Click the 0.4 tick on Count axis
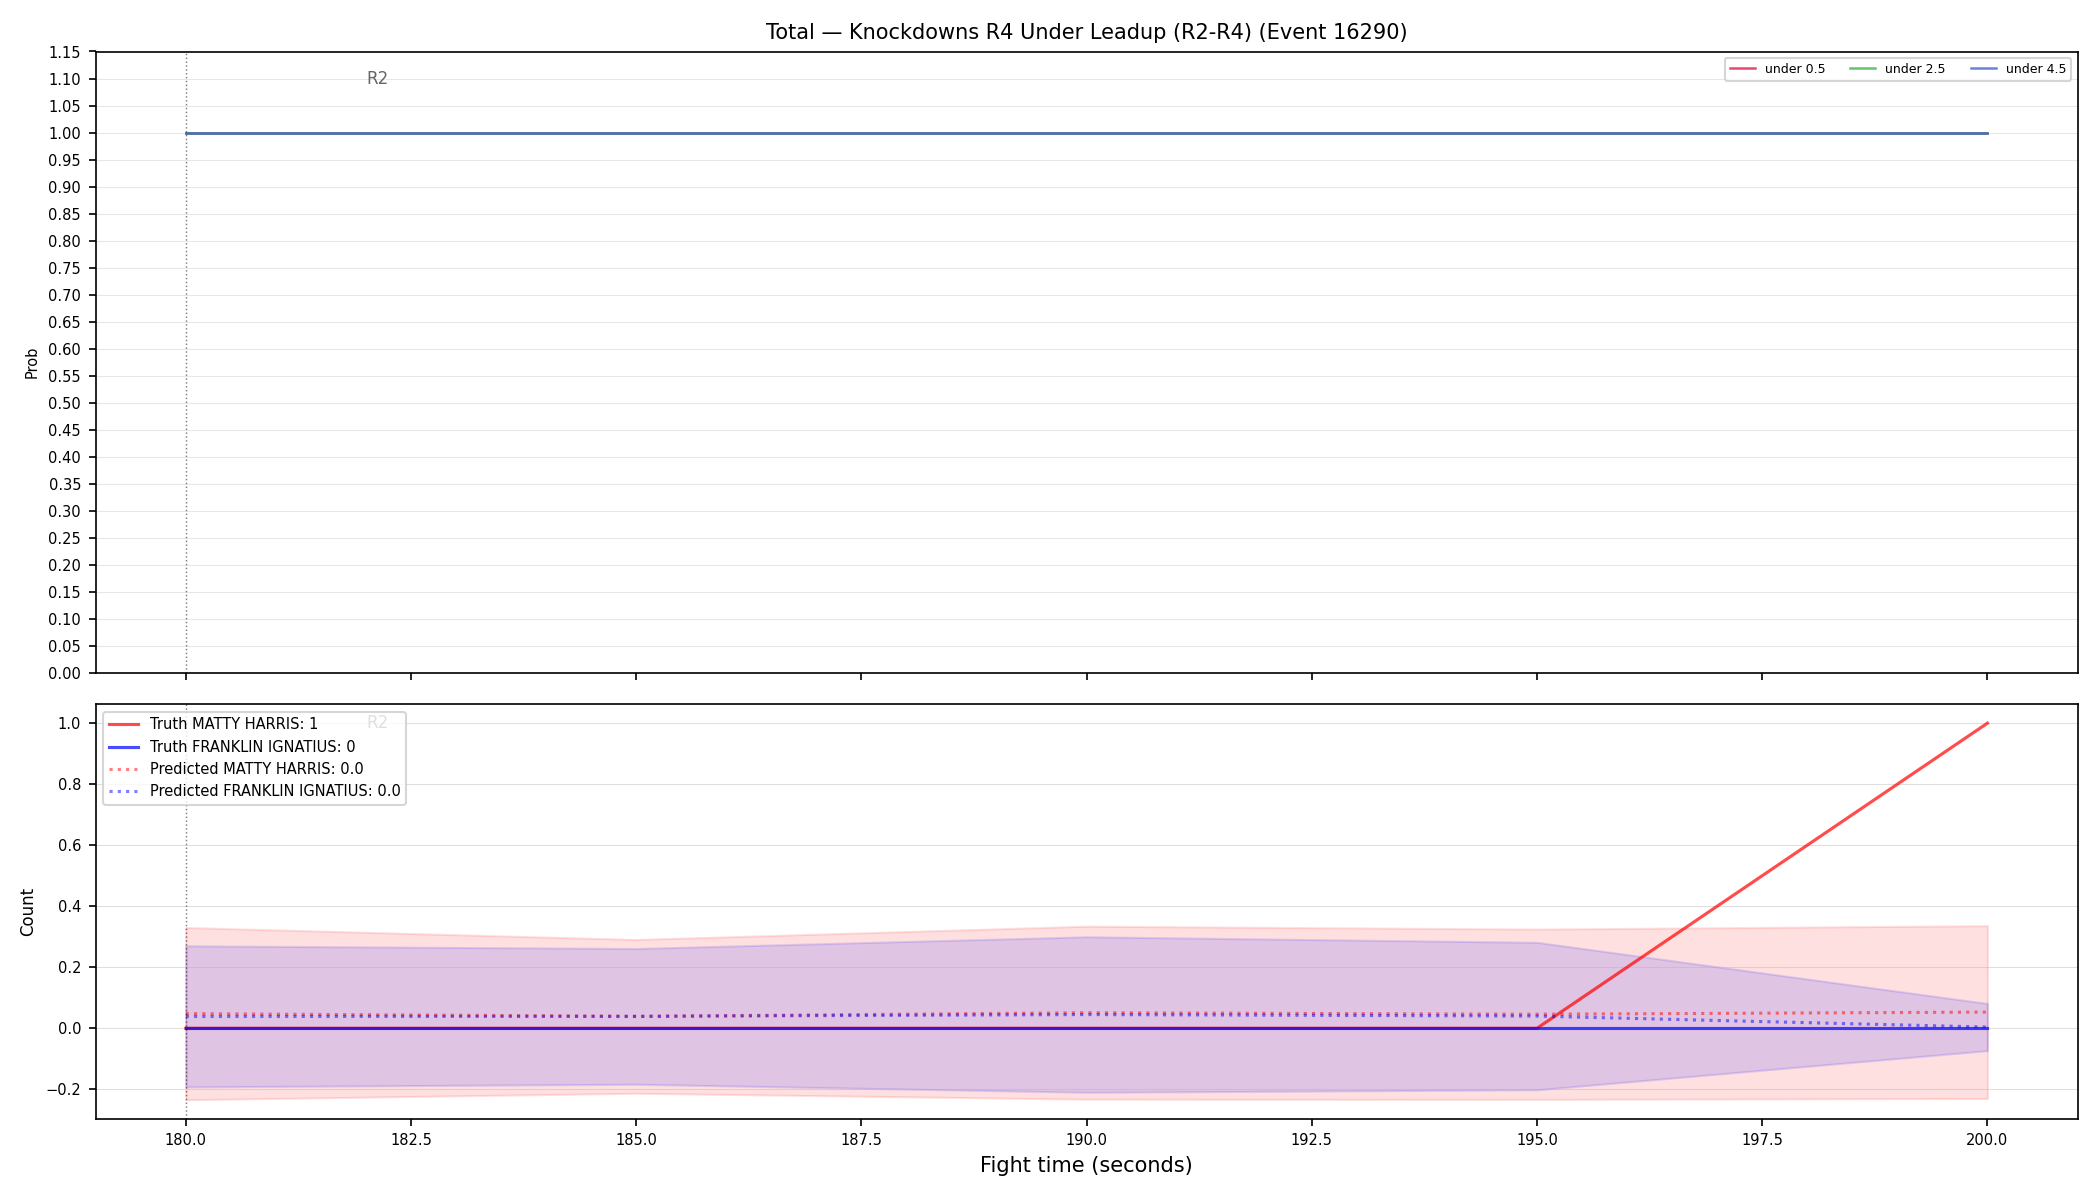Viewport: 2100px width, 1200px height. (71, 906)
